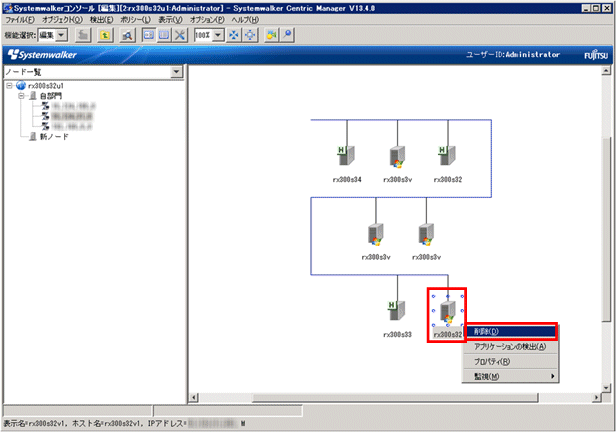
Task: Select the first blurred subnet under 自部門
Action: pyautogui.click(x=73, y=106)
